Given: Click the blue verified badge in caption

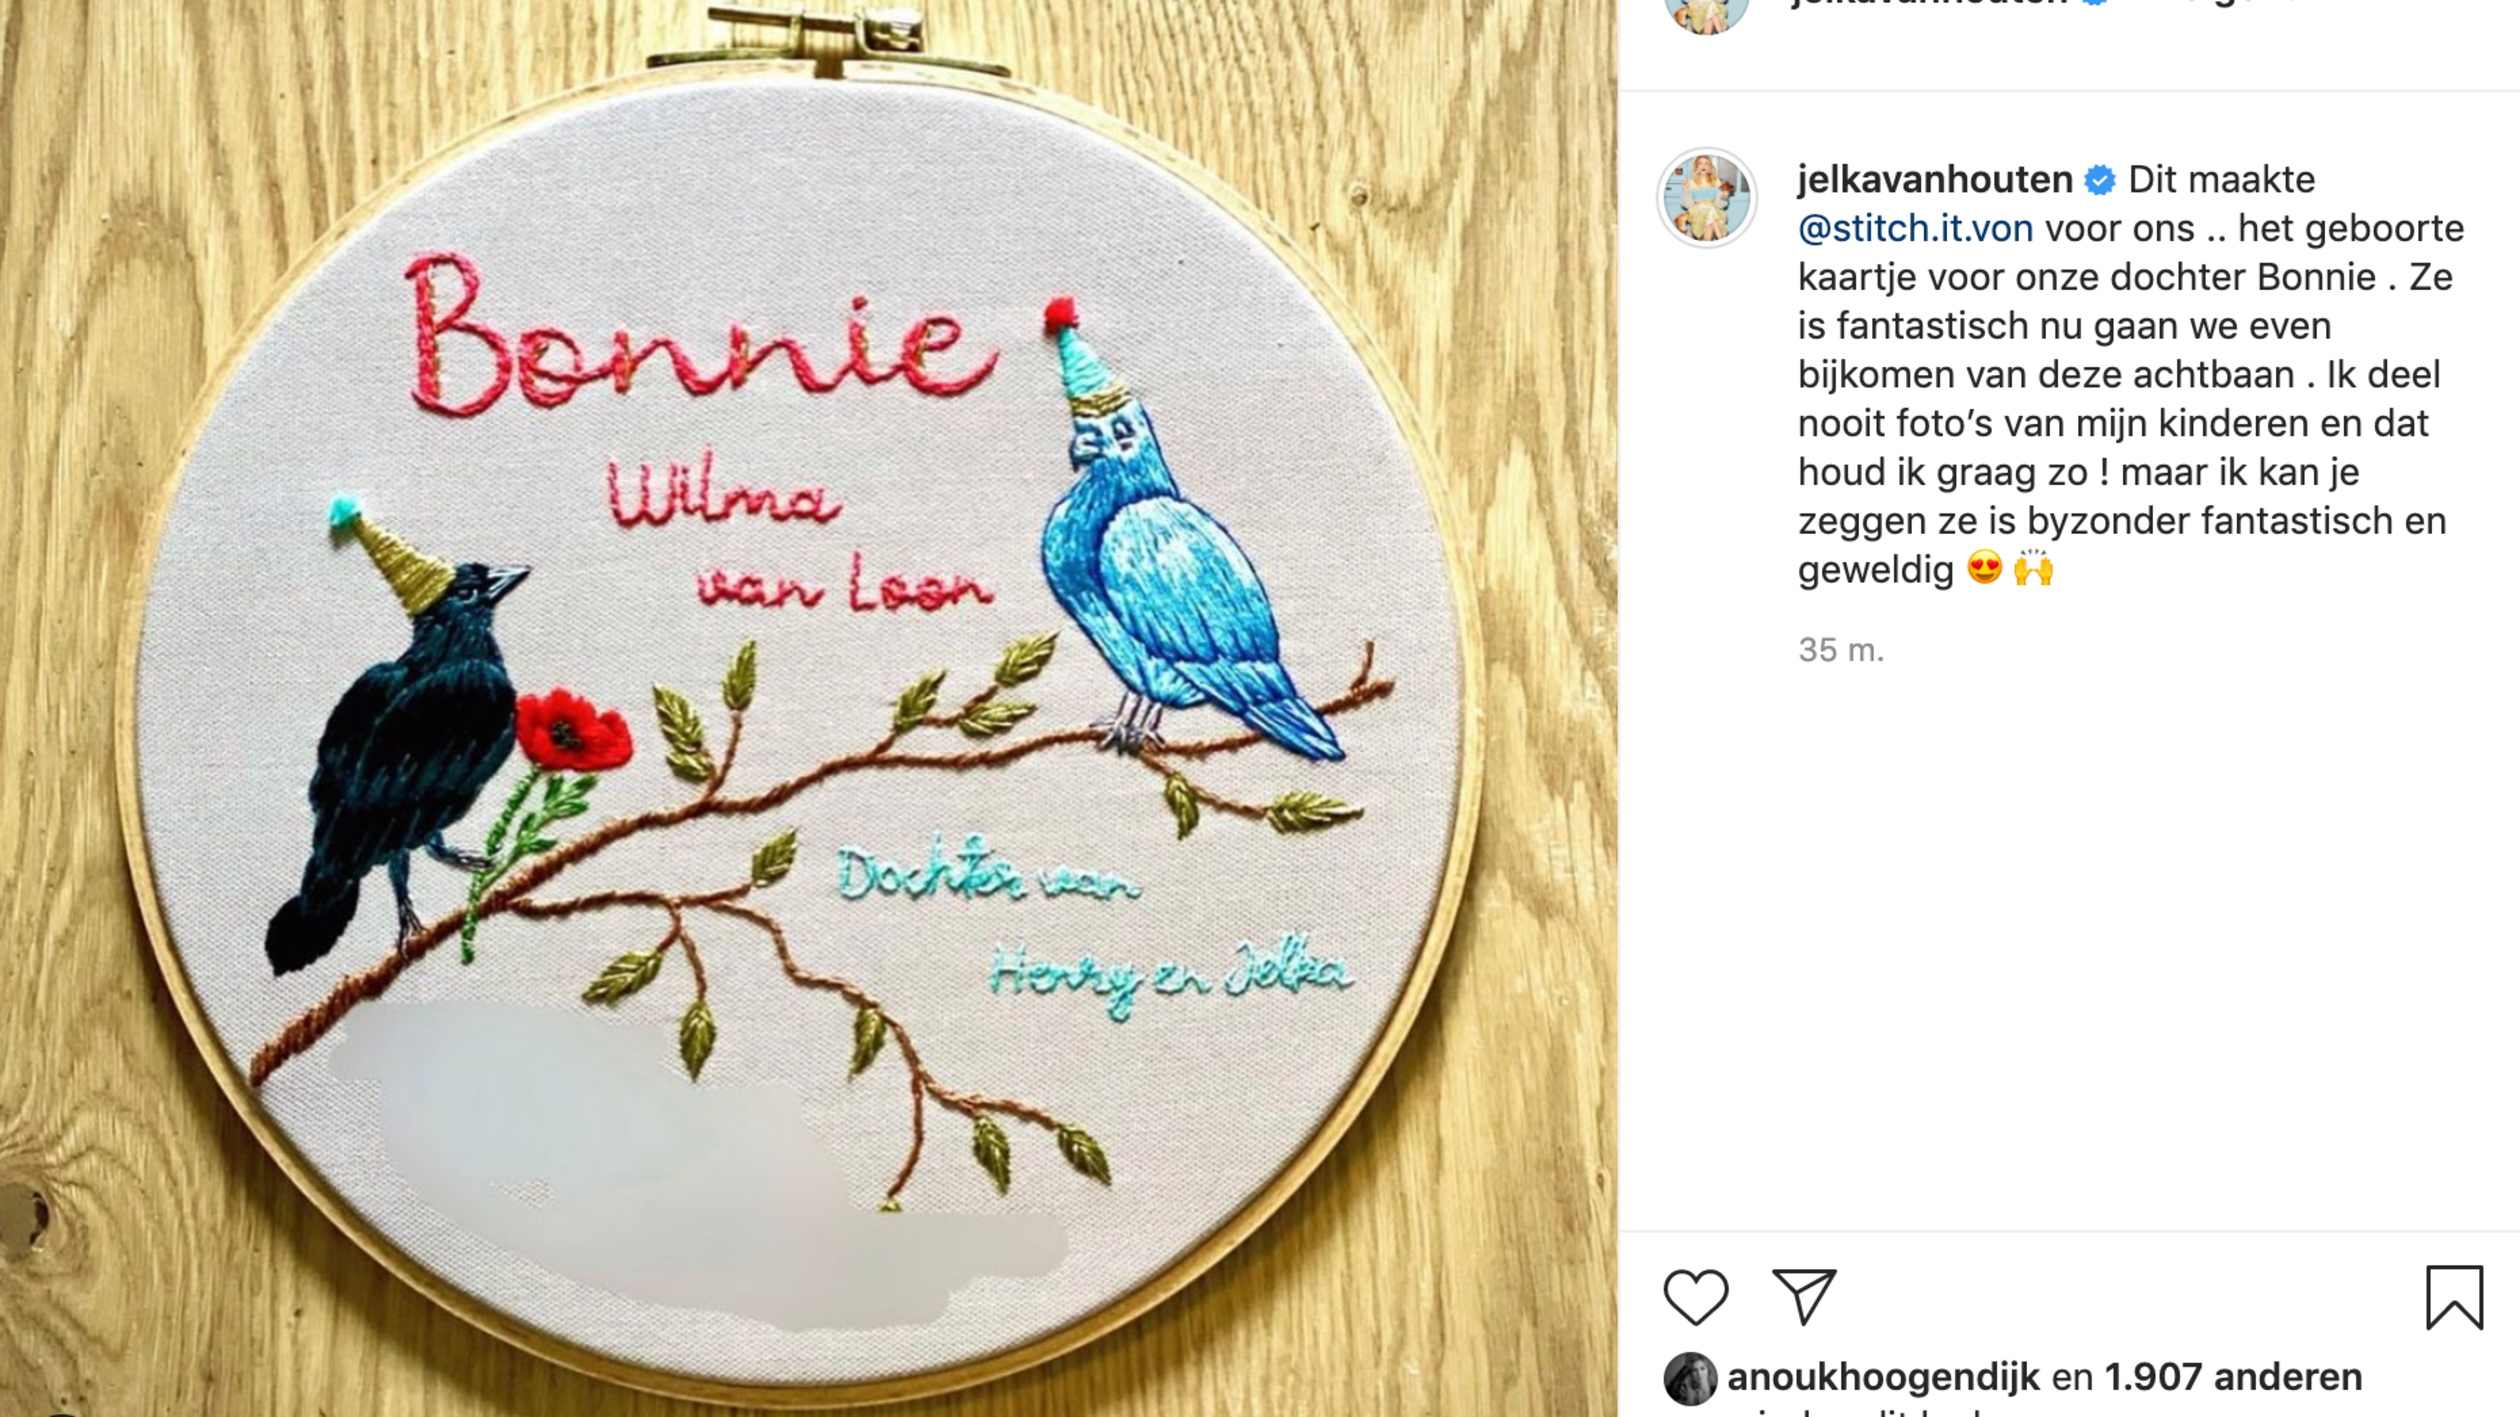Looking at the screenshot, I should coord(2100,180).
